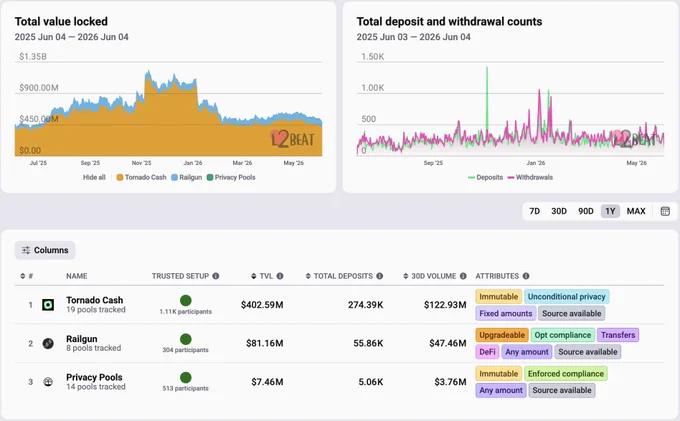Select the MAX time range
Viewport: 680px width, 421px height.
coord(636,211)
